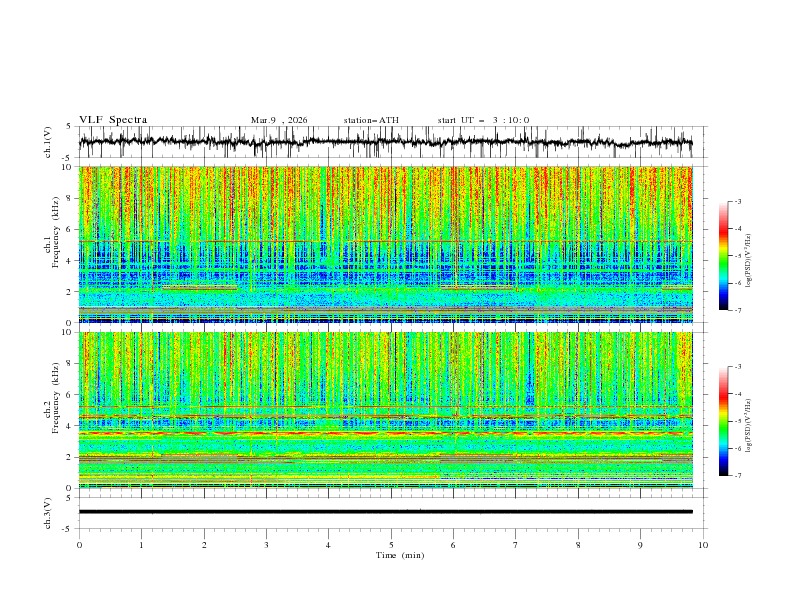Click the 'VLF Spectra' title text
The image size is (792, 612).
113,120
